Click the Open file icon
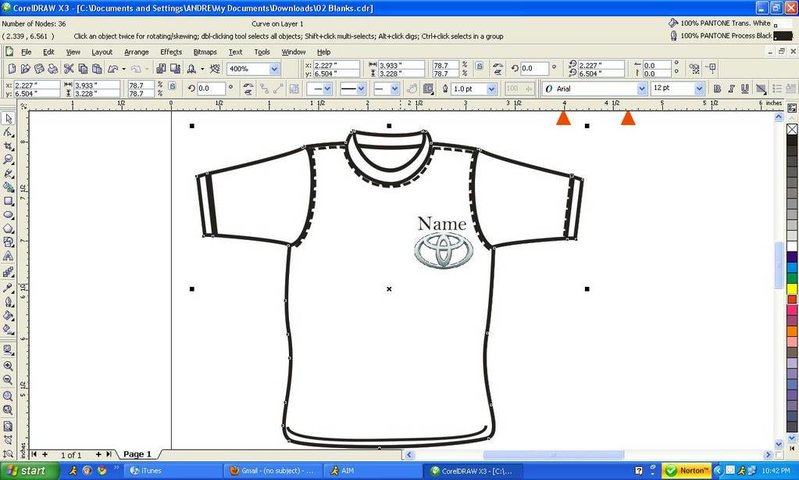This screenshot has height=480, width=799. point(25,68)
